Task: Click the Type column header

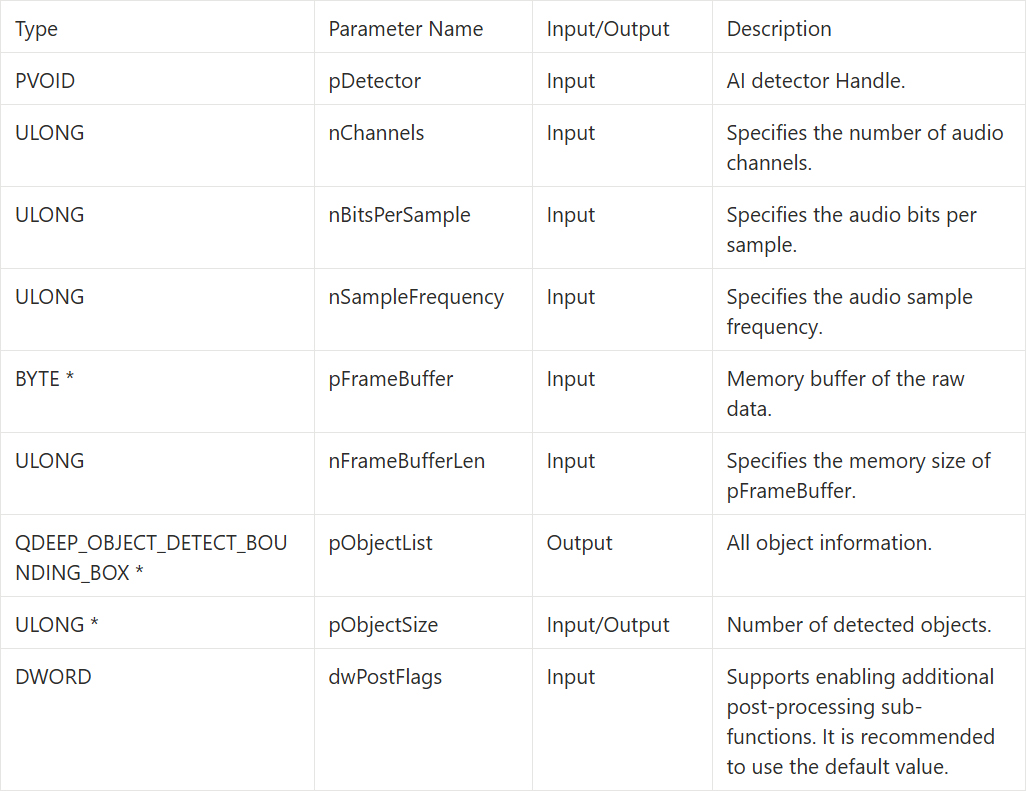Action: point(37,29)
